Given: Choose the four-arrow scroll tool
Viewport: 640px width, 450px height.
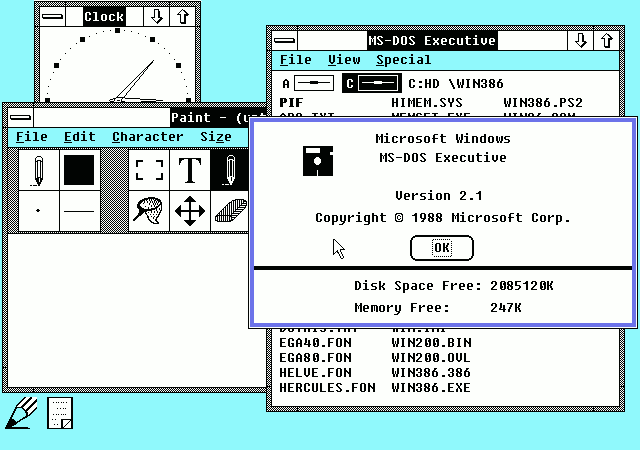Looking at the screenshot, I should 190,211.
